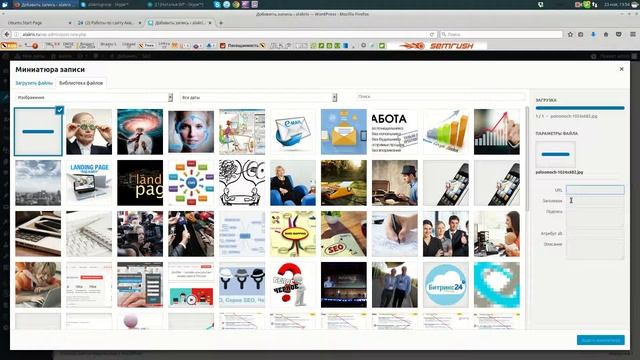The image size is (640, 360).
Task: Select the spiral galaxy thumbnail
Action: [x=140, y=132]
